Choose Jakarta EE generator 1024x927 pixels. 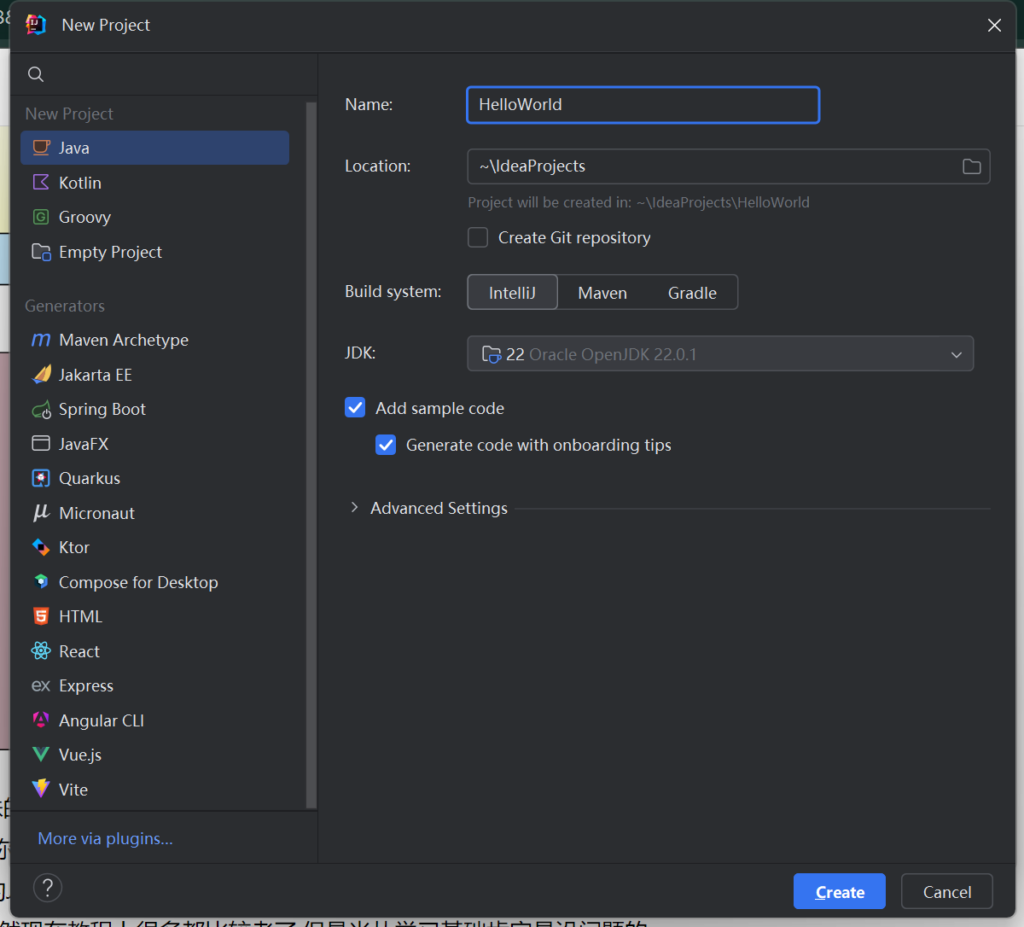pyautogui.click(x=155, y=374)
